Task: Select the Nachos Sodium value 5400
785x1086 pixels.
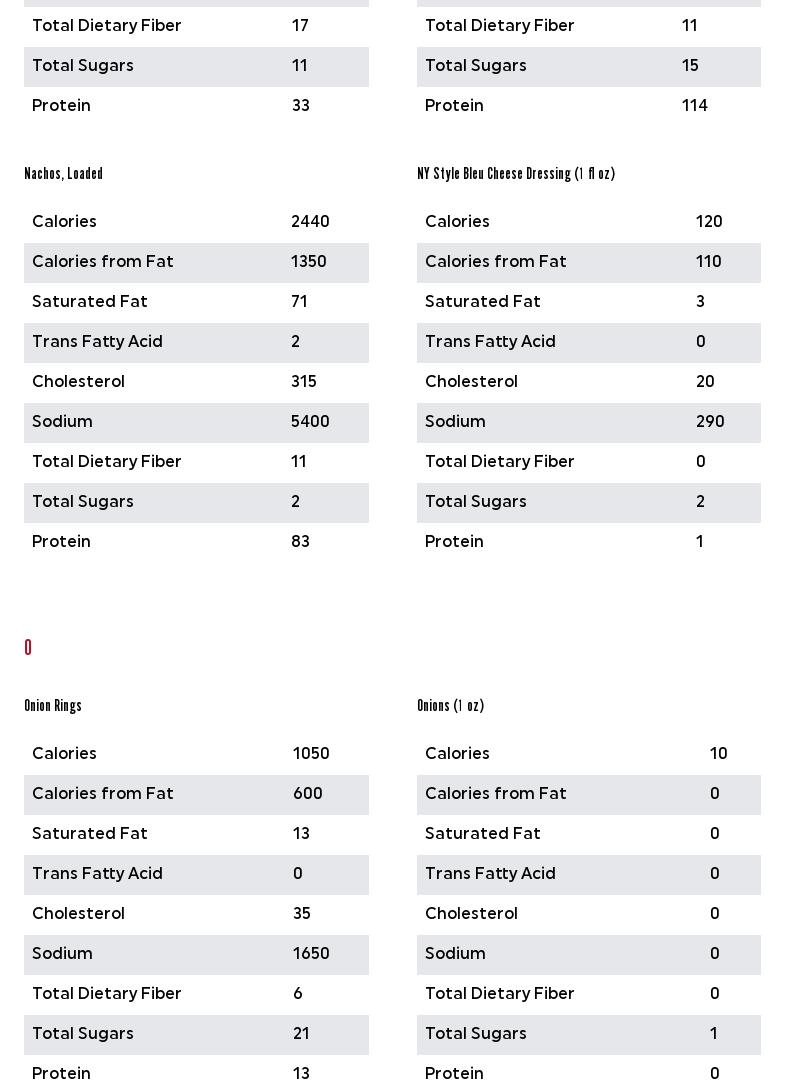Action: point(310,422)
